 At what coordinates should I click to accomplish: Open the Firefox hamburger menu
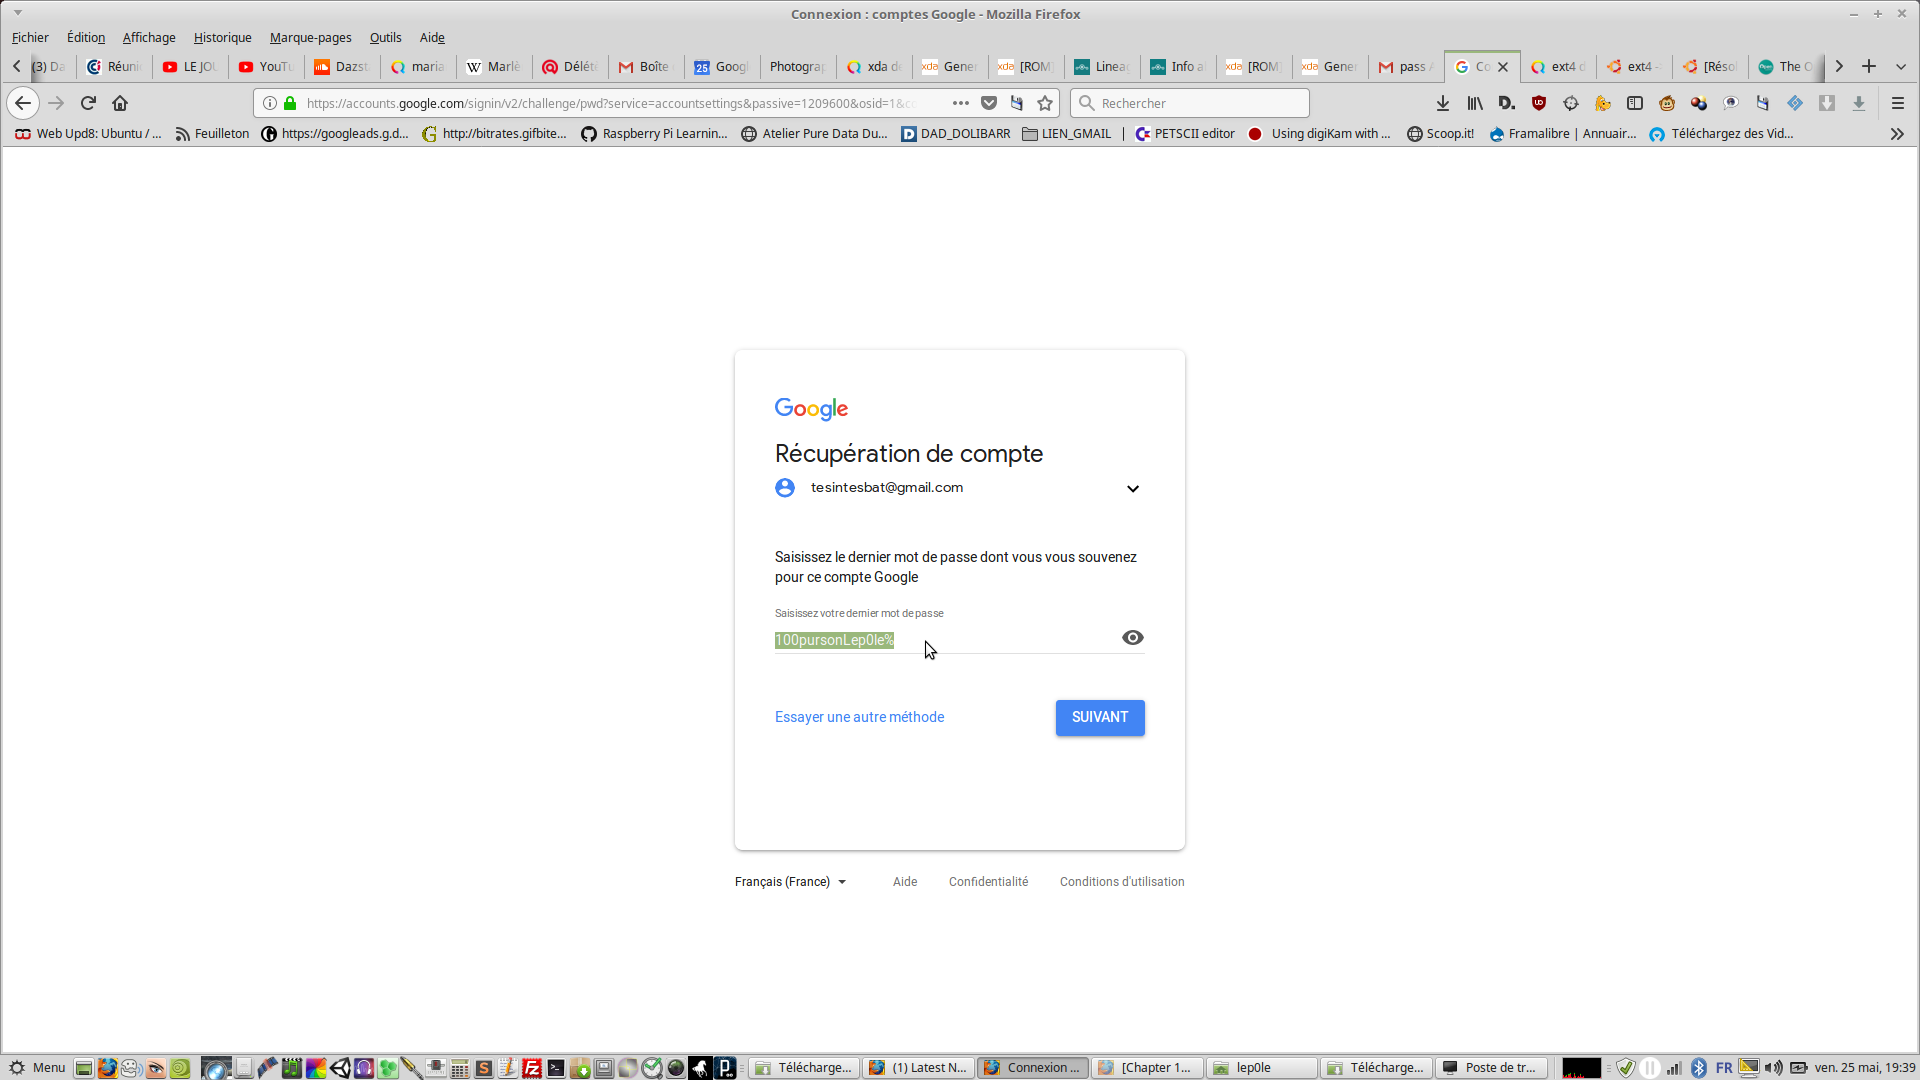[1897, 103]
